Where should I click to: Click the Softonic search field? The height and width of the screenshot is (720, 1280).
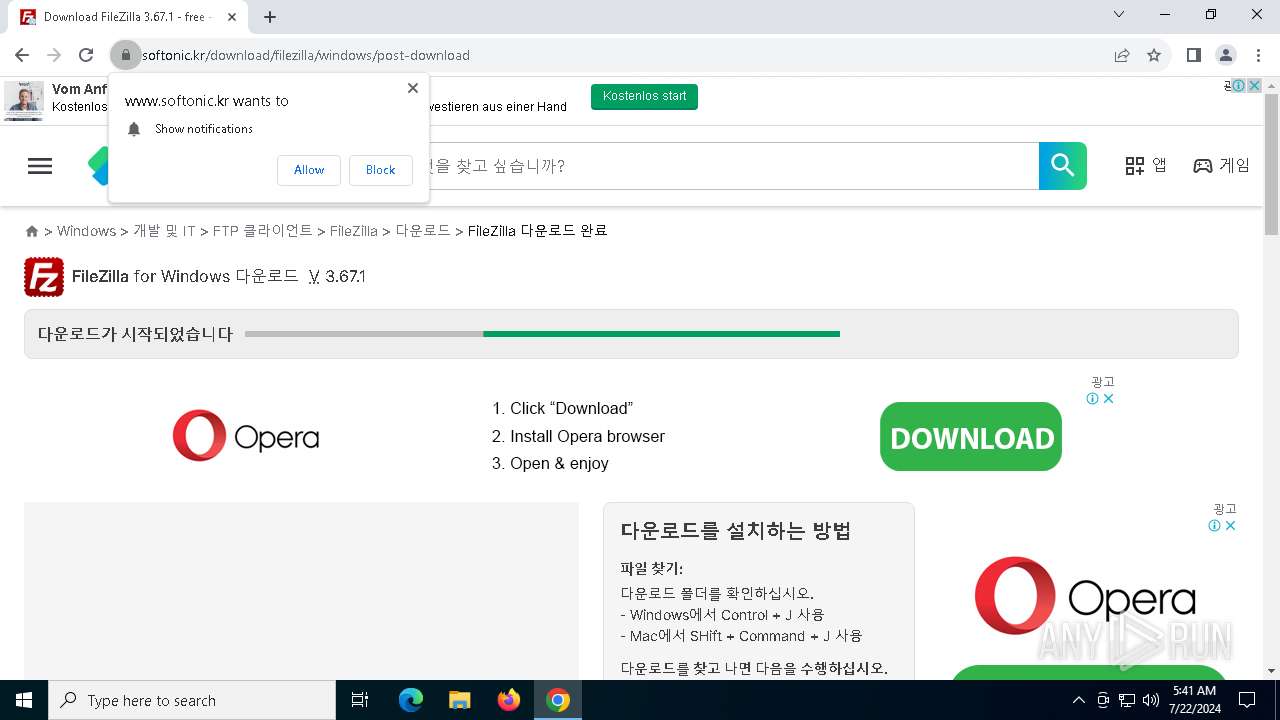(x=733, y=166)
